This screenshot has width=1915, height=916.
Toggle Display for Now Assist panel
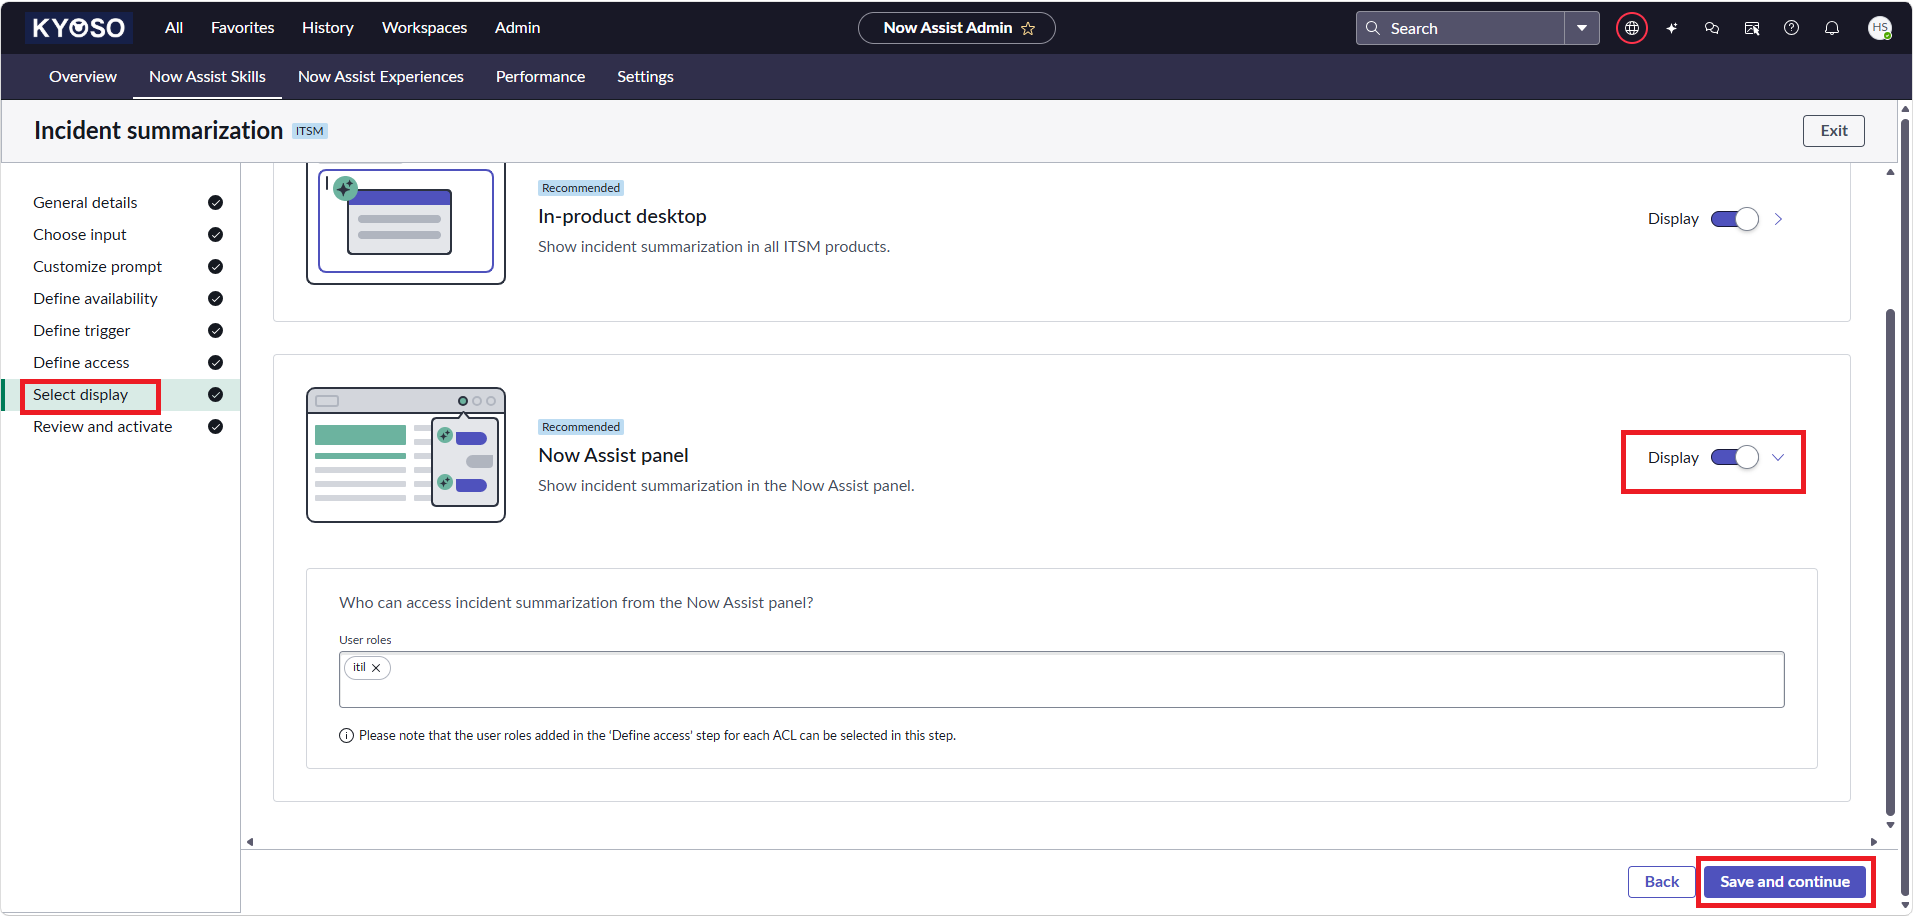1735,458
